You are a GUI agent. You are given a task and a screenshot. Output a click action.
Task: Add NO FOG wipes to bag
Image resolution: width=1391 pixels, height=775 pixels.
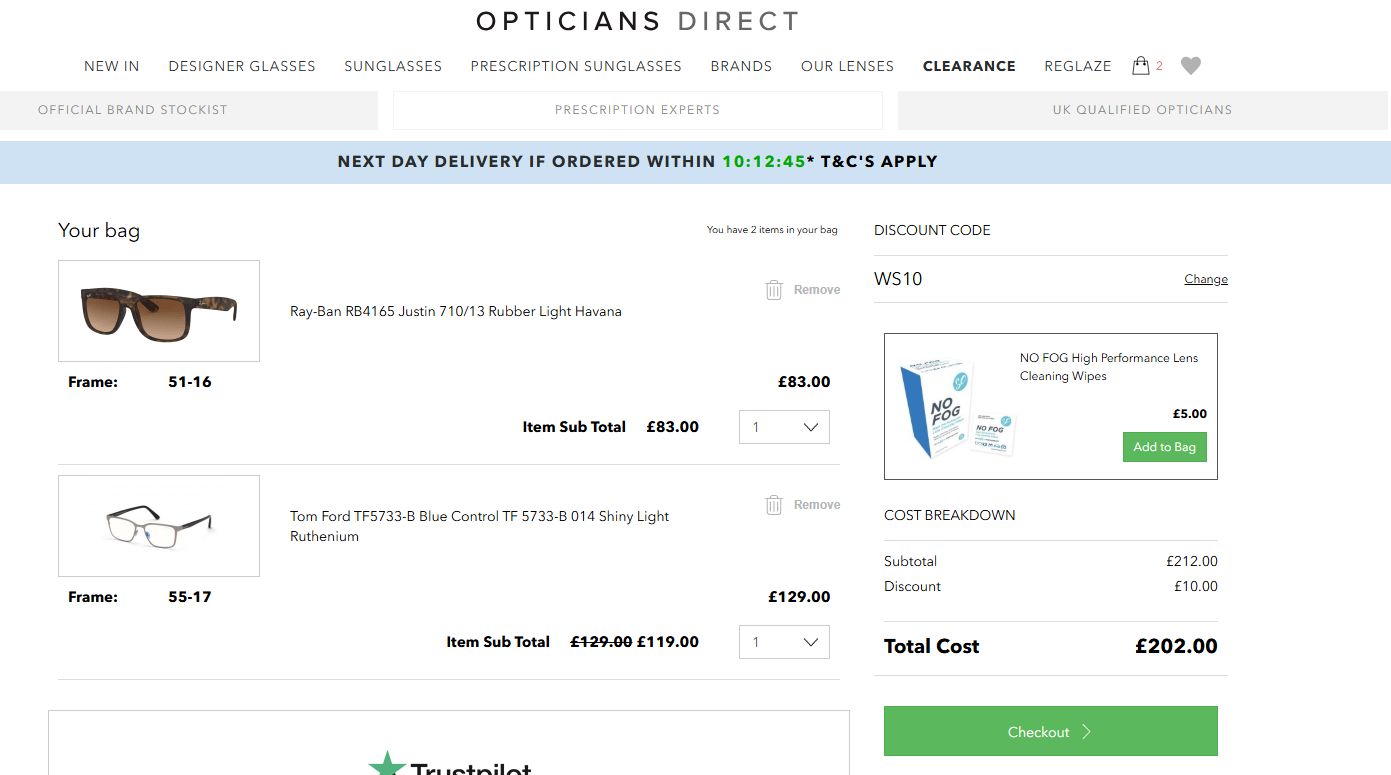pyautogui.click(x=1164, y=447)
